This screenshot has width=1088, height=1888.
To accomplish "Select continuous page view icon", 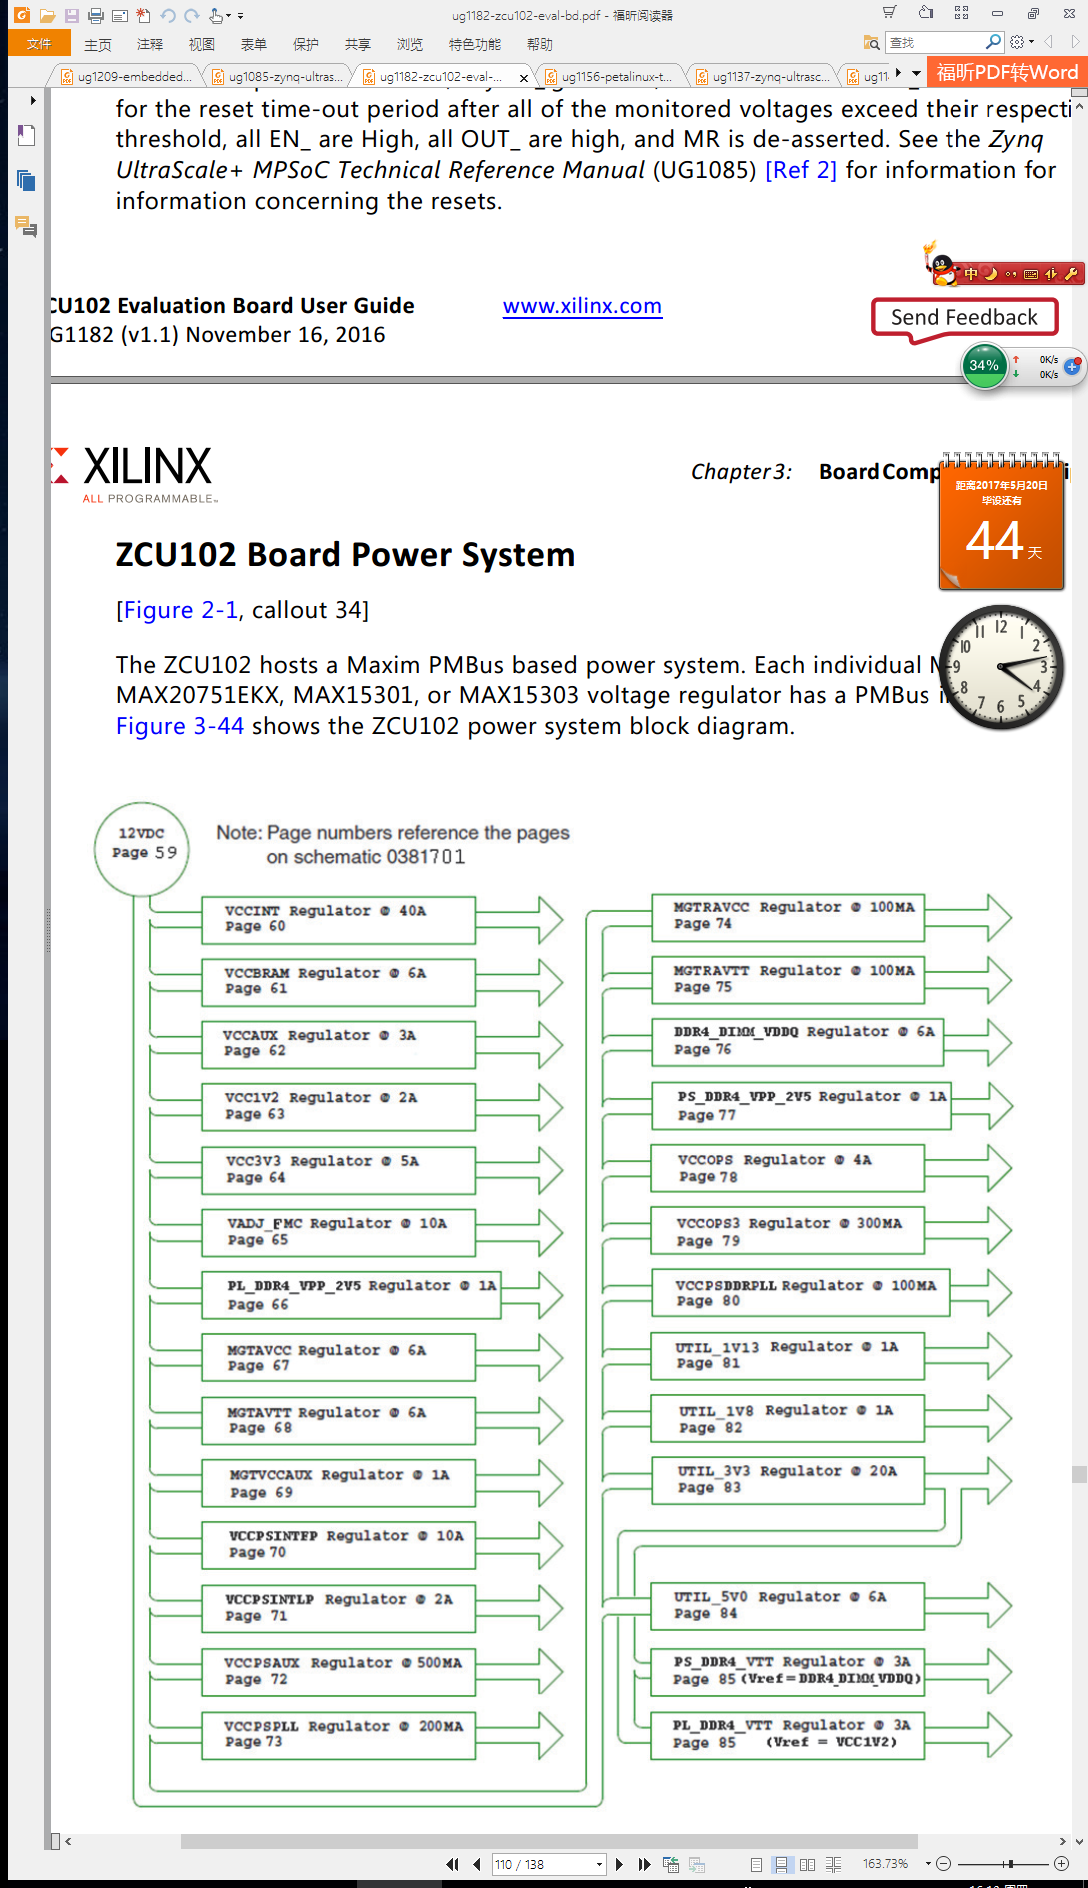I will point(782,1865).
